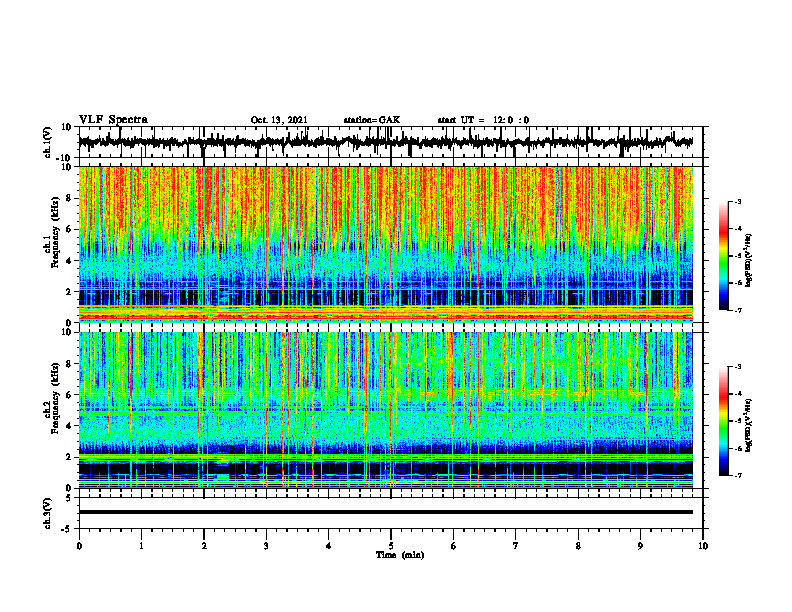Click inside the ch.2 spectrogram panel
This screenshot has height=612, width=792.
click(385, 410)
